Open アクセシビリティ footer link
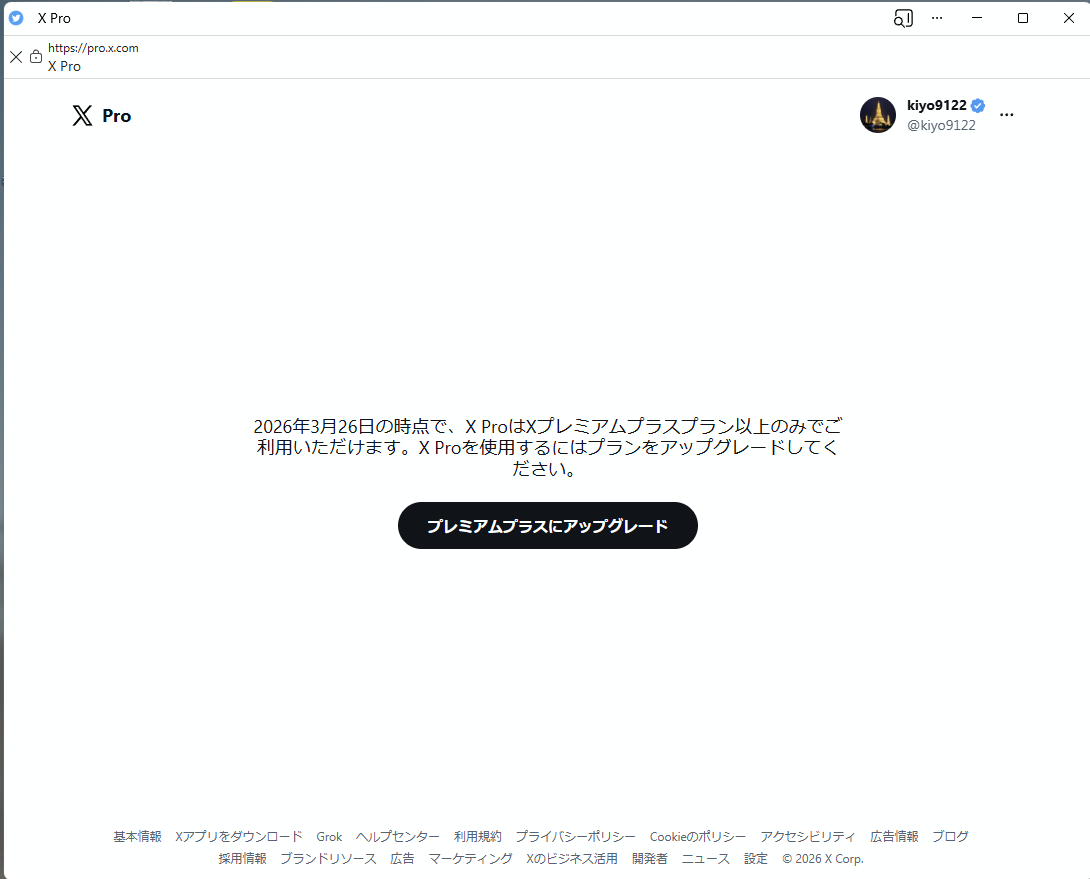Screen dimensions: 1090x879 point(808,837)
